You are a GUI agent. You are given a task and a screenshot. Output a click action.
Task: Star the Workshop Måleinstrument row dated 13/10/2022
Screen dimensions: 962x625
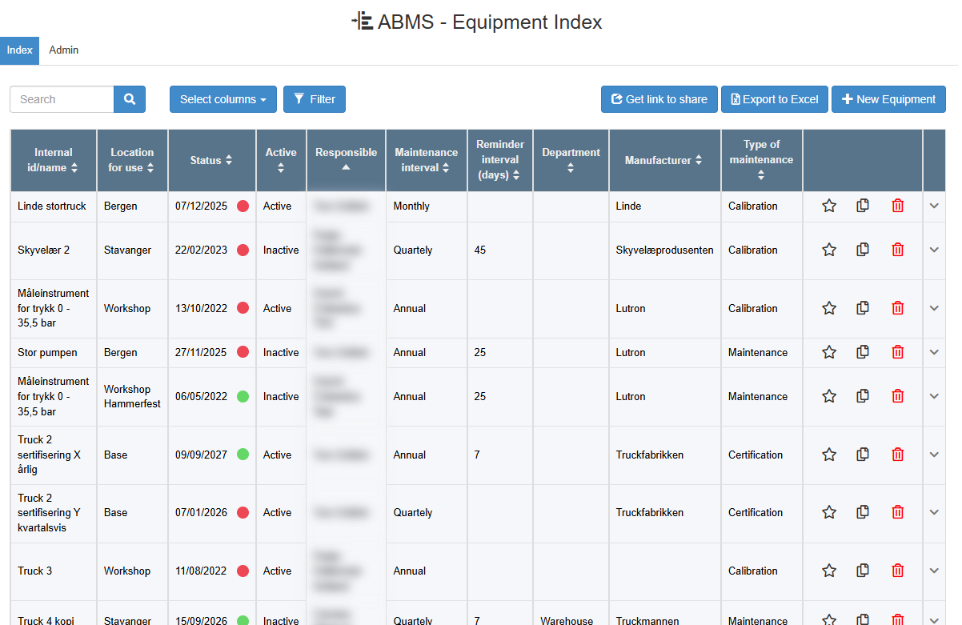coord(829,308)
